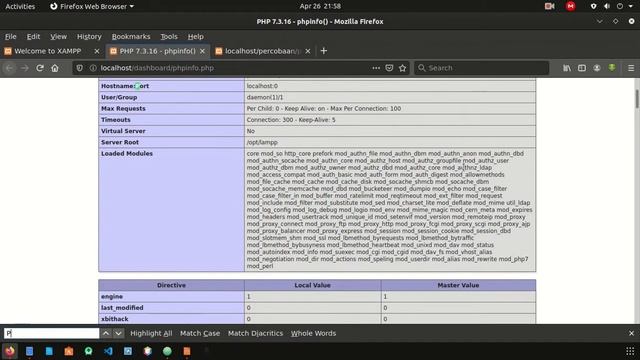Open the volume icon in top bar
The width and height of the screenshot is (640, 360).
(607, 6)
